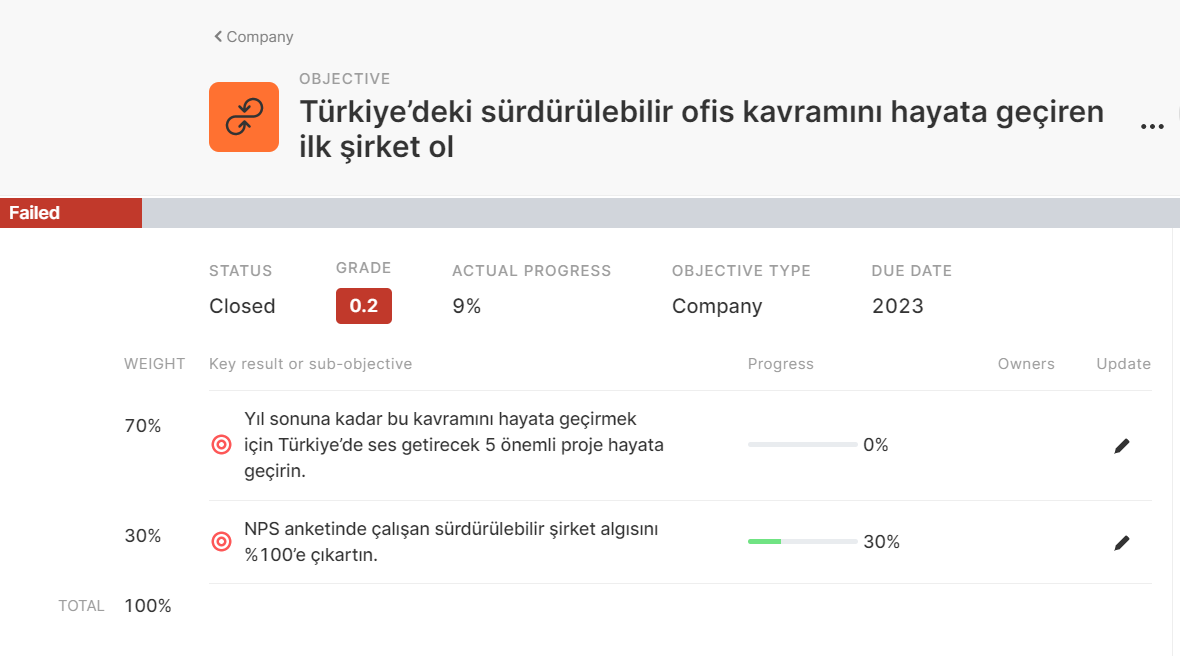The image size is (1180, 656).
Task: Click the 0% progress bar
Action: [802, 445]
